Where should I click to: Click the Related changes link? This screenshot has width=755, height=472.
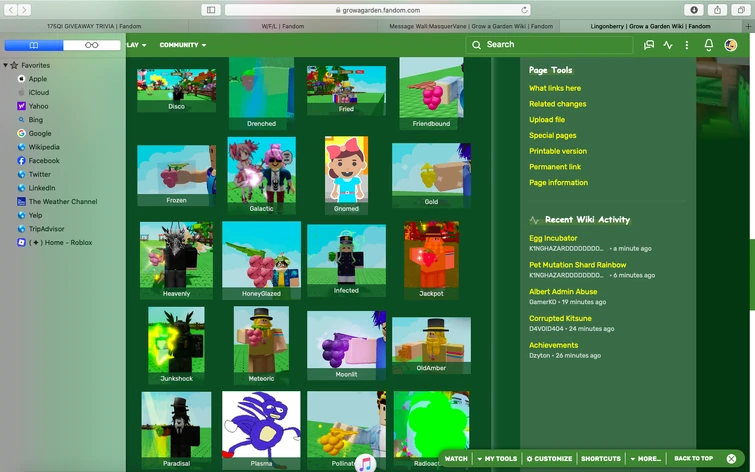(558, 104)
